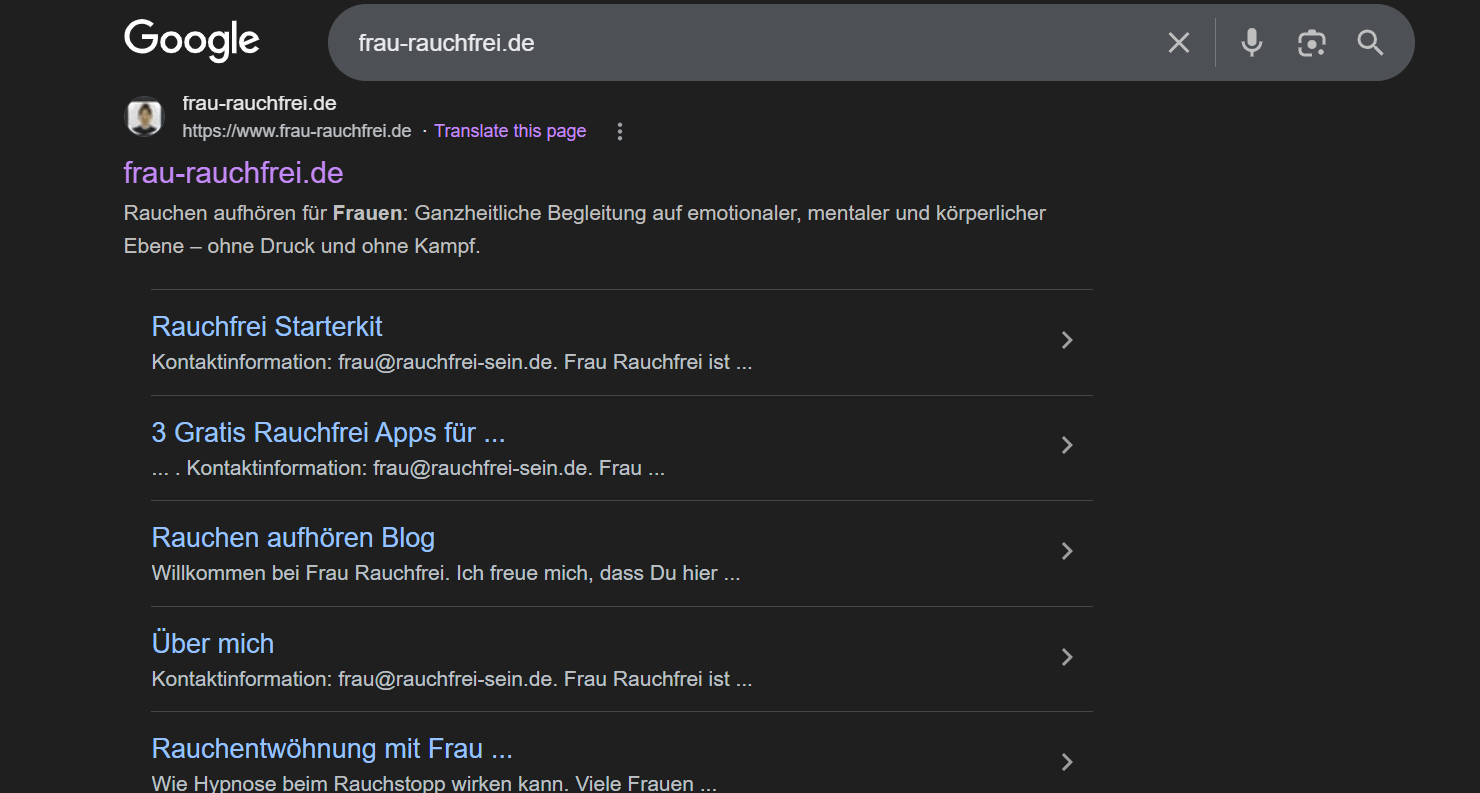This screenshot has width=1480, height=793.
Task: Go to the 'Über mich' sitelink
Action: tap(213, 644)
